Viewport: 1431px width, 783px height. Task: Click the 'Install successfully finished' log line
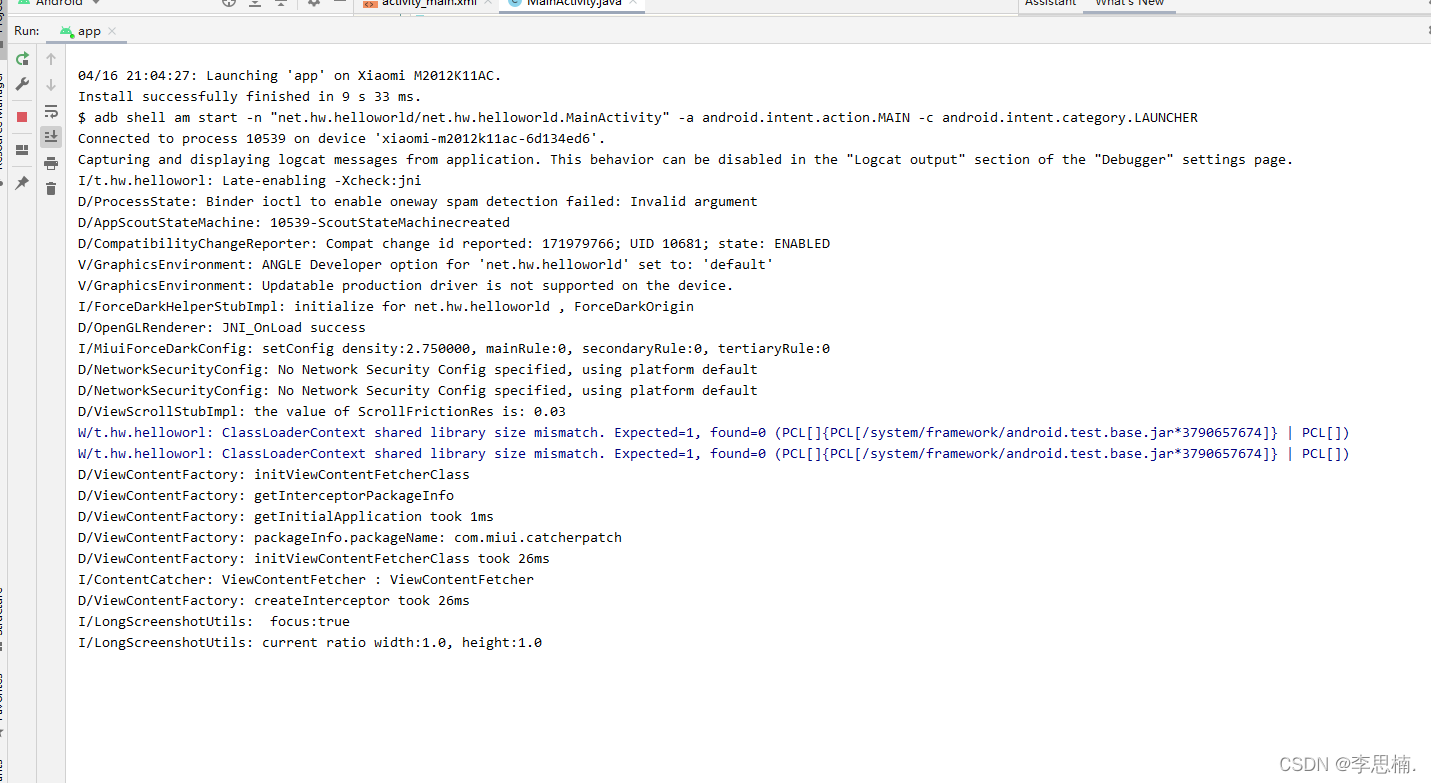[x=250, y=97]
